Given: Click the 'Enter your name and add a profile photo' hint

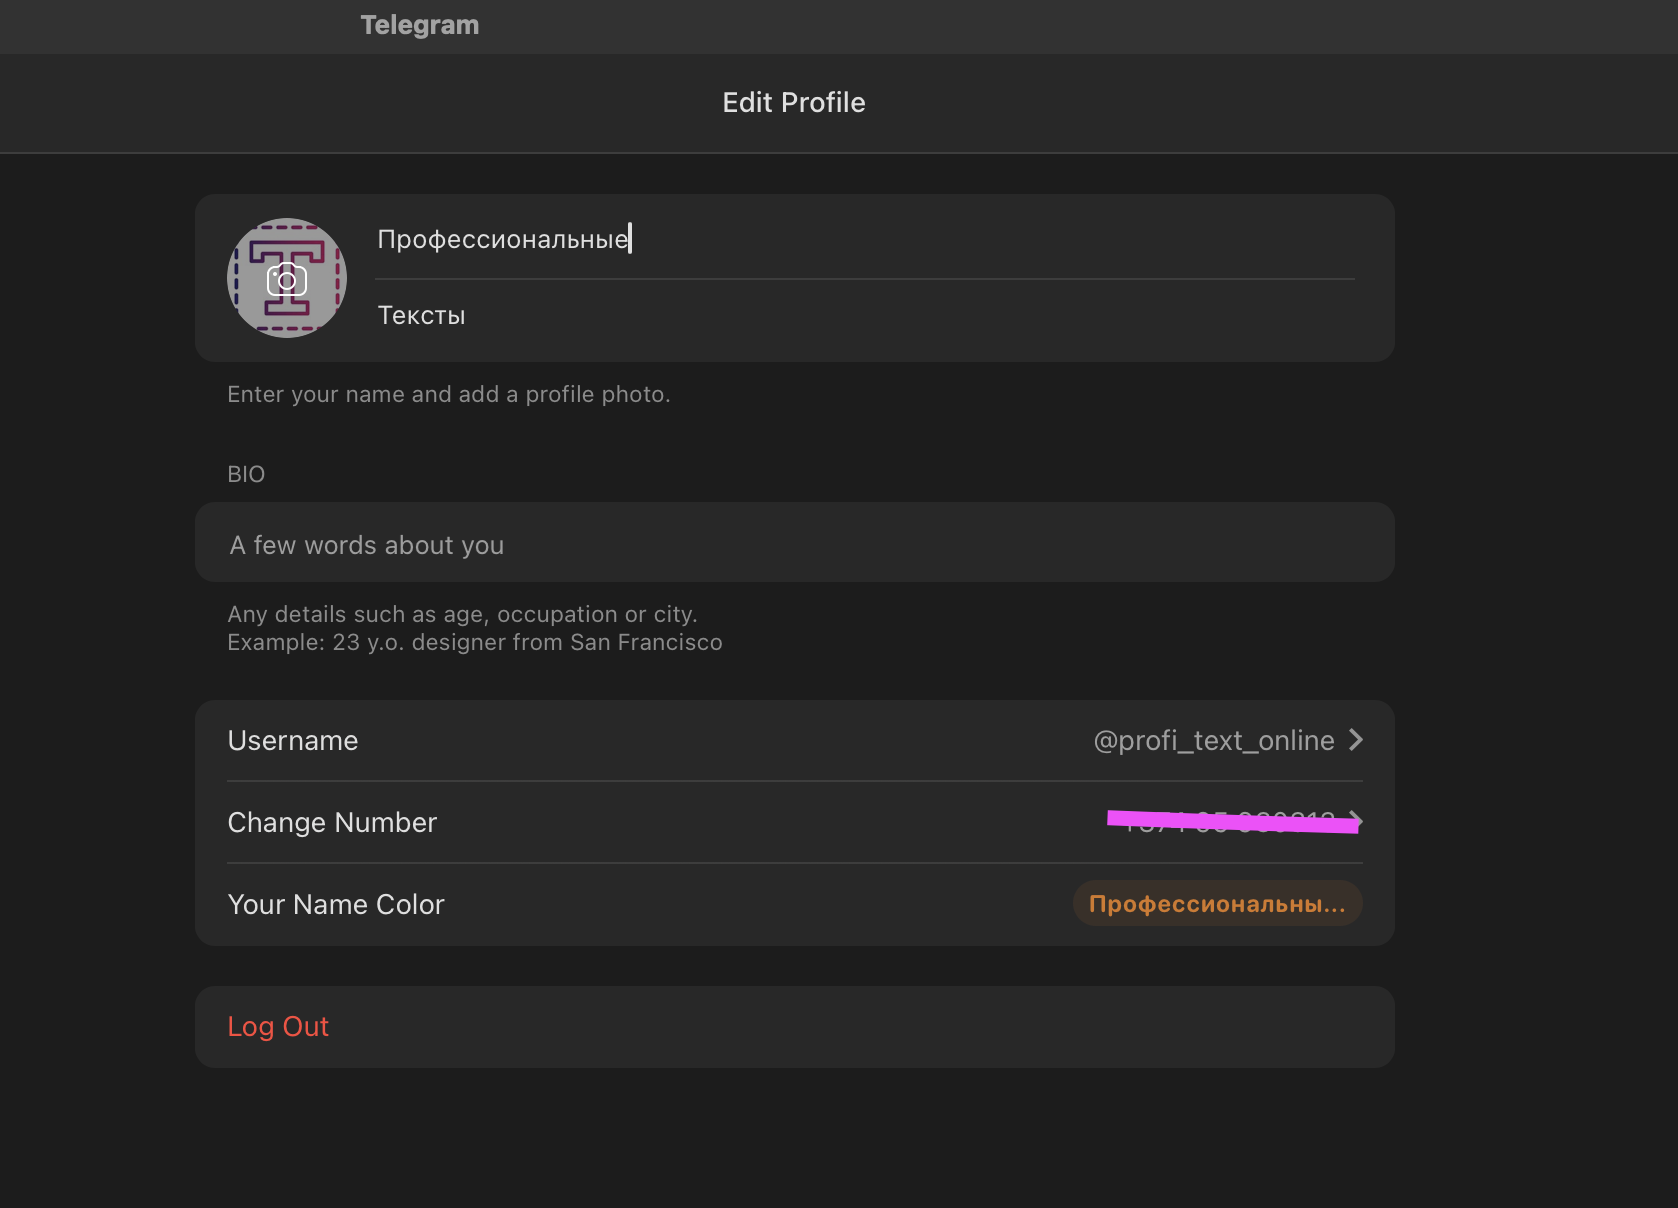Looking at the screenshot, I should pos(448,394).
